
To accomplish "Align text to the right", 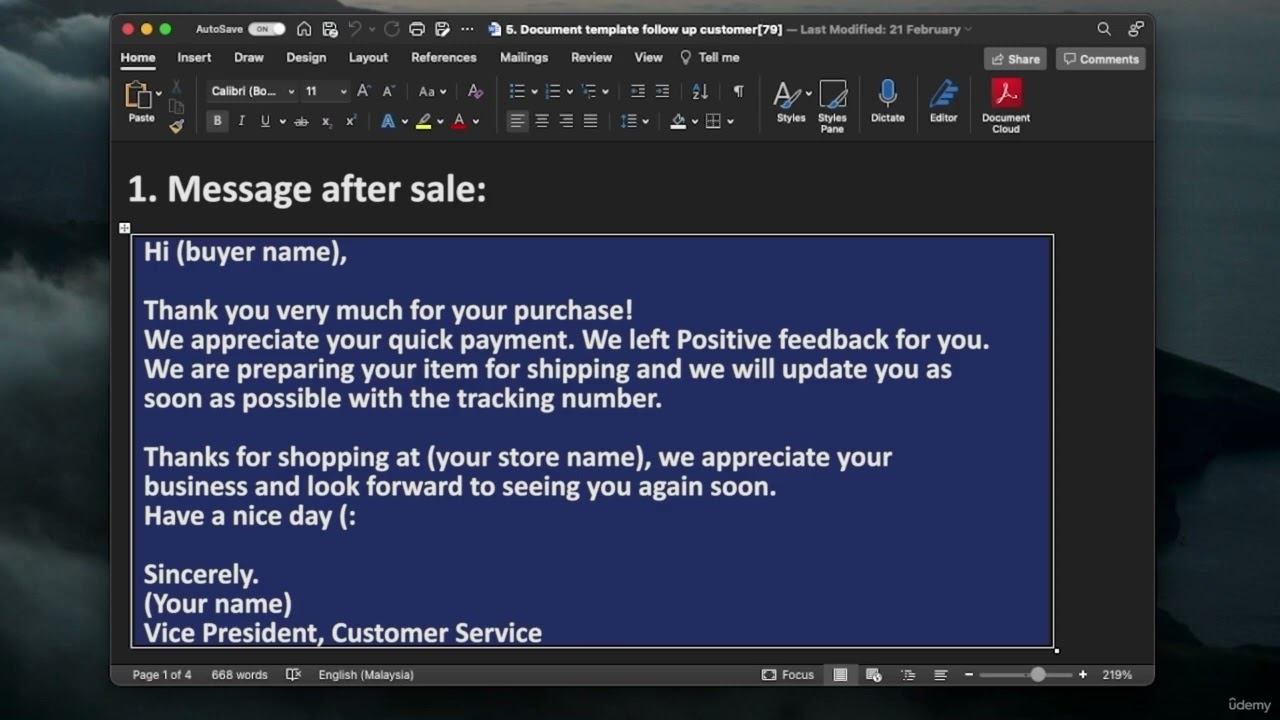I will pos(566,121).
